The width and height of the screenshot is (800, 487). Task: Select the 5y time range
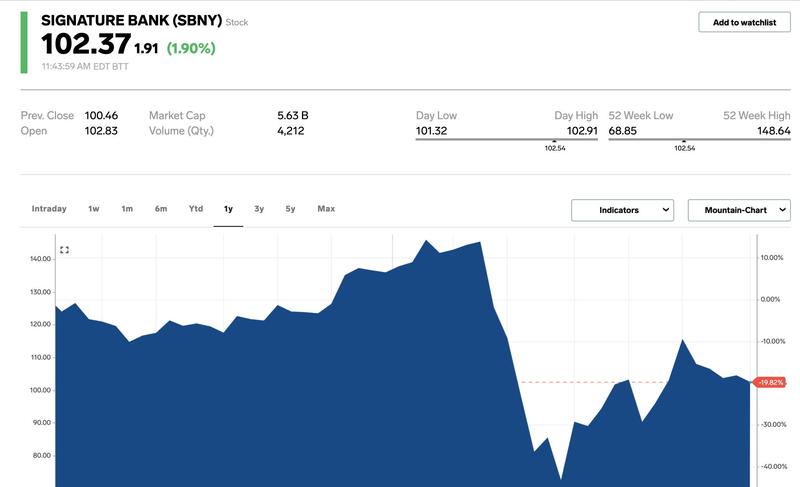pyautogui.click(x=290, y=209)
